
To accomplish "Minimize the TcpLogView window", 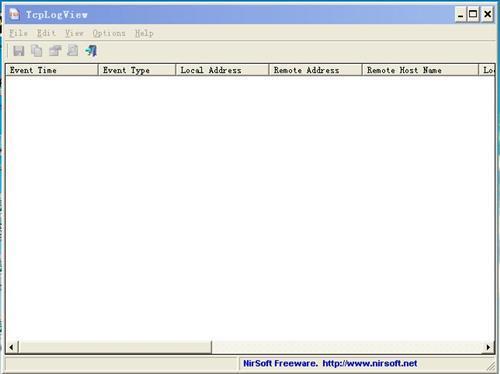I will 461,14.
